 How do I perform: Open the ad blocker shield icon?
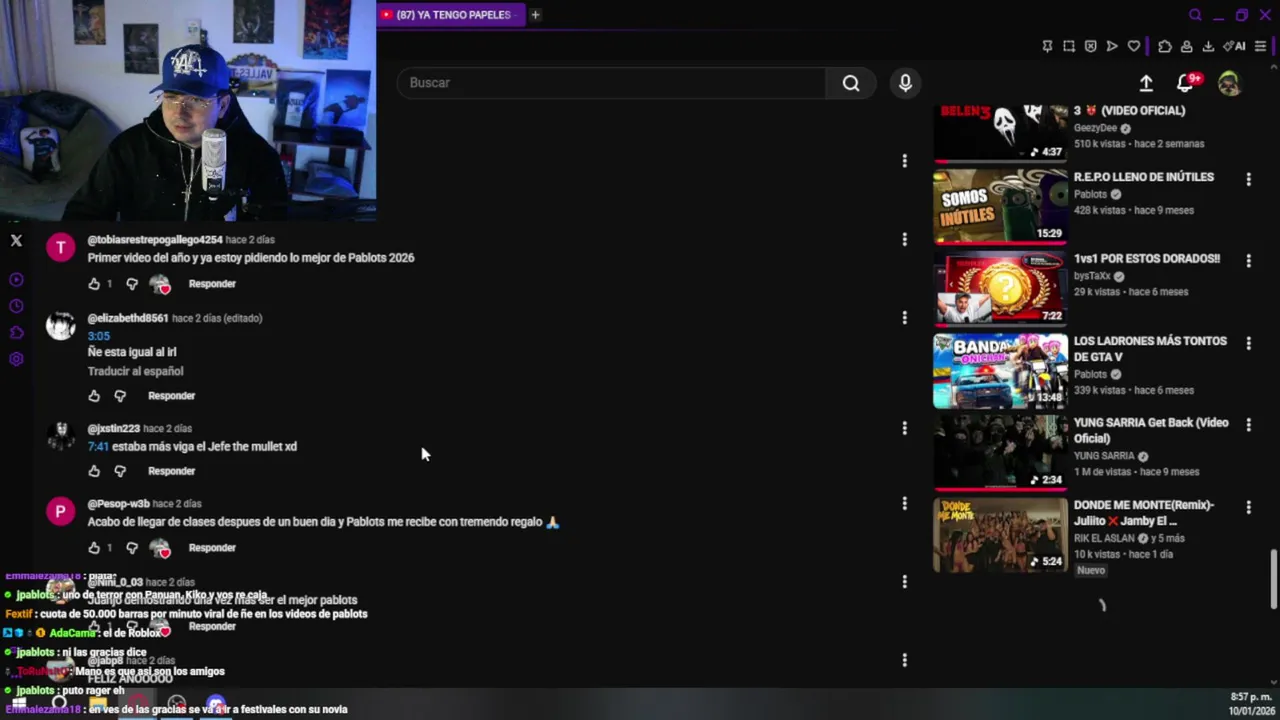click(x=1090, y=46)
